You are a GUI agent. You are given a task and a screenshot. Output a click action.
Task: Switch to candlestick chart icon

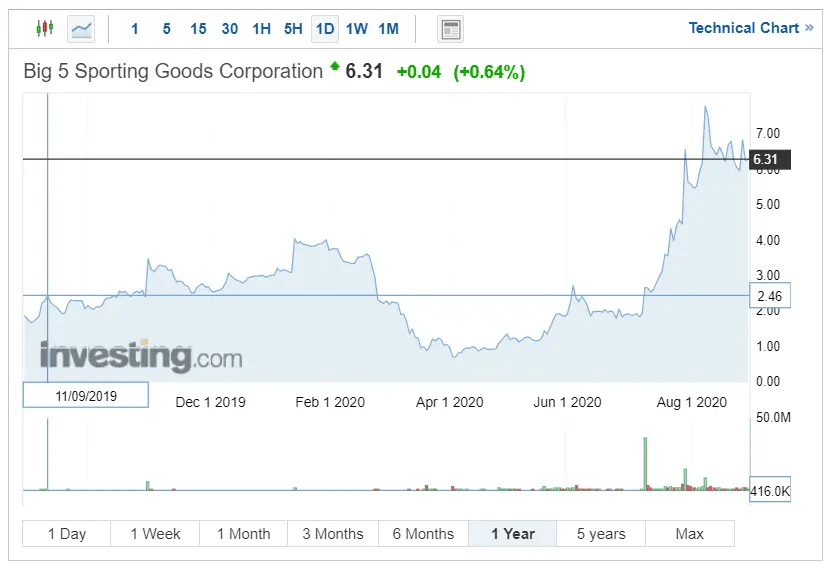(45, 28)
